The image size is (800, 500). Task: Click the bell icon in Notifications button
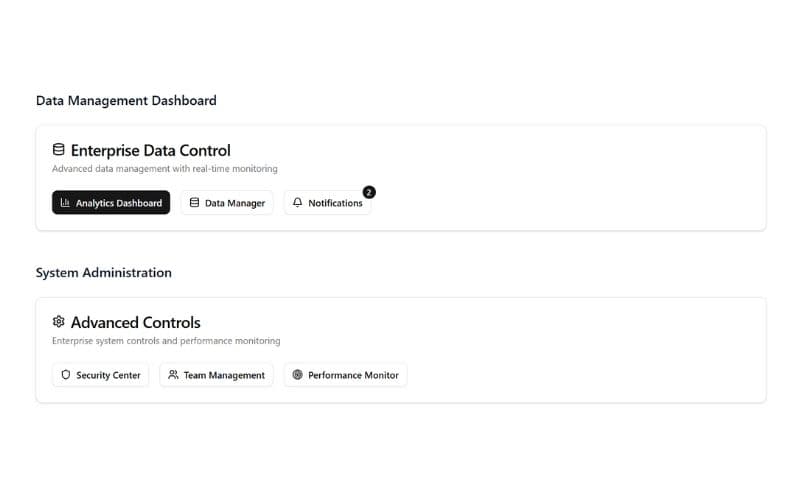(297, 203)
